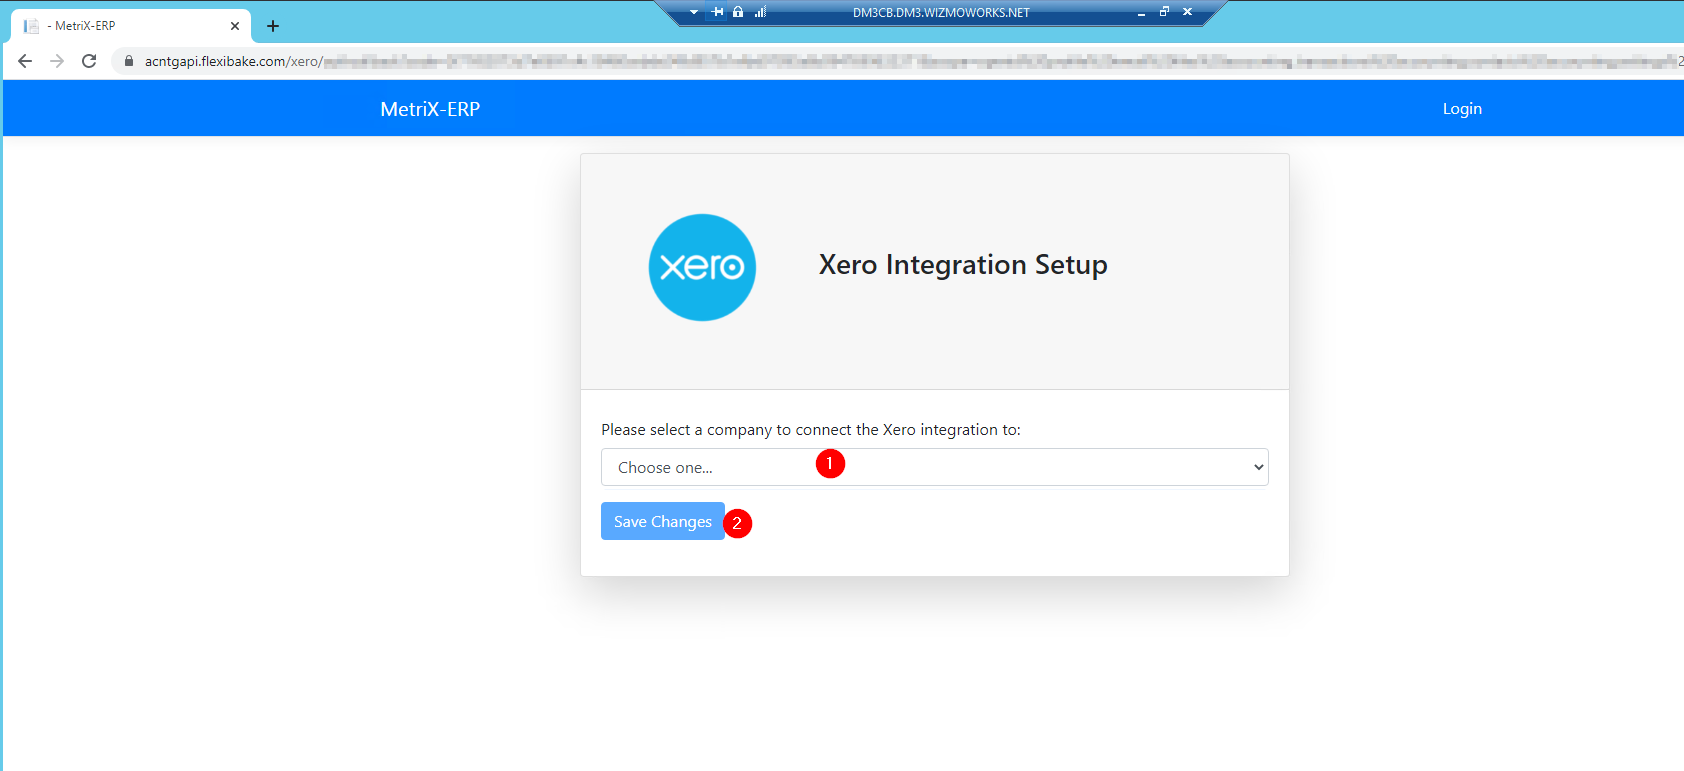This screenshot has height=771, width=1684.
Task: Click the browser forward arrow
Action: coord(57,61)
